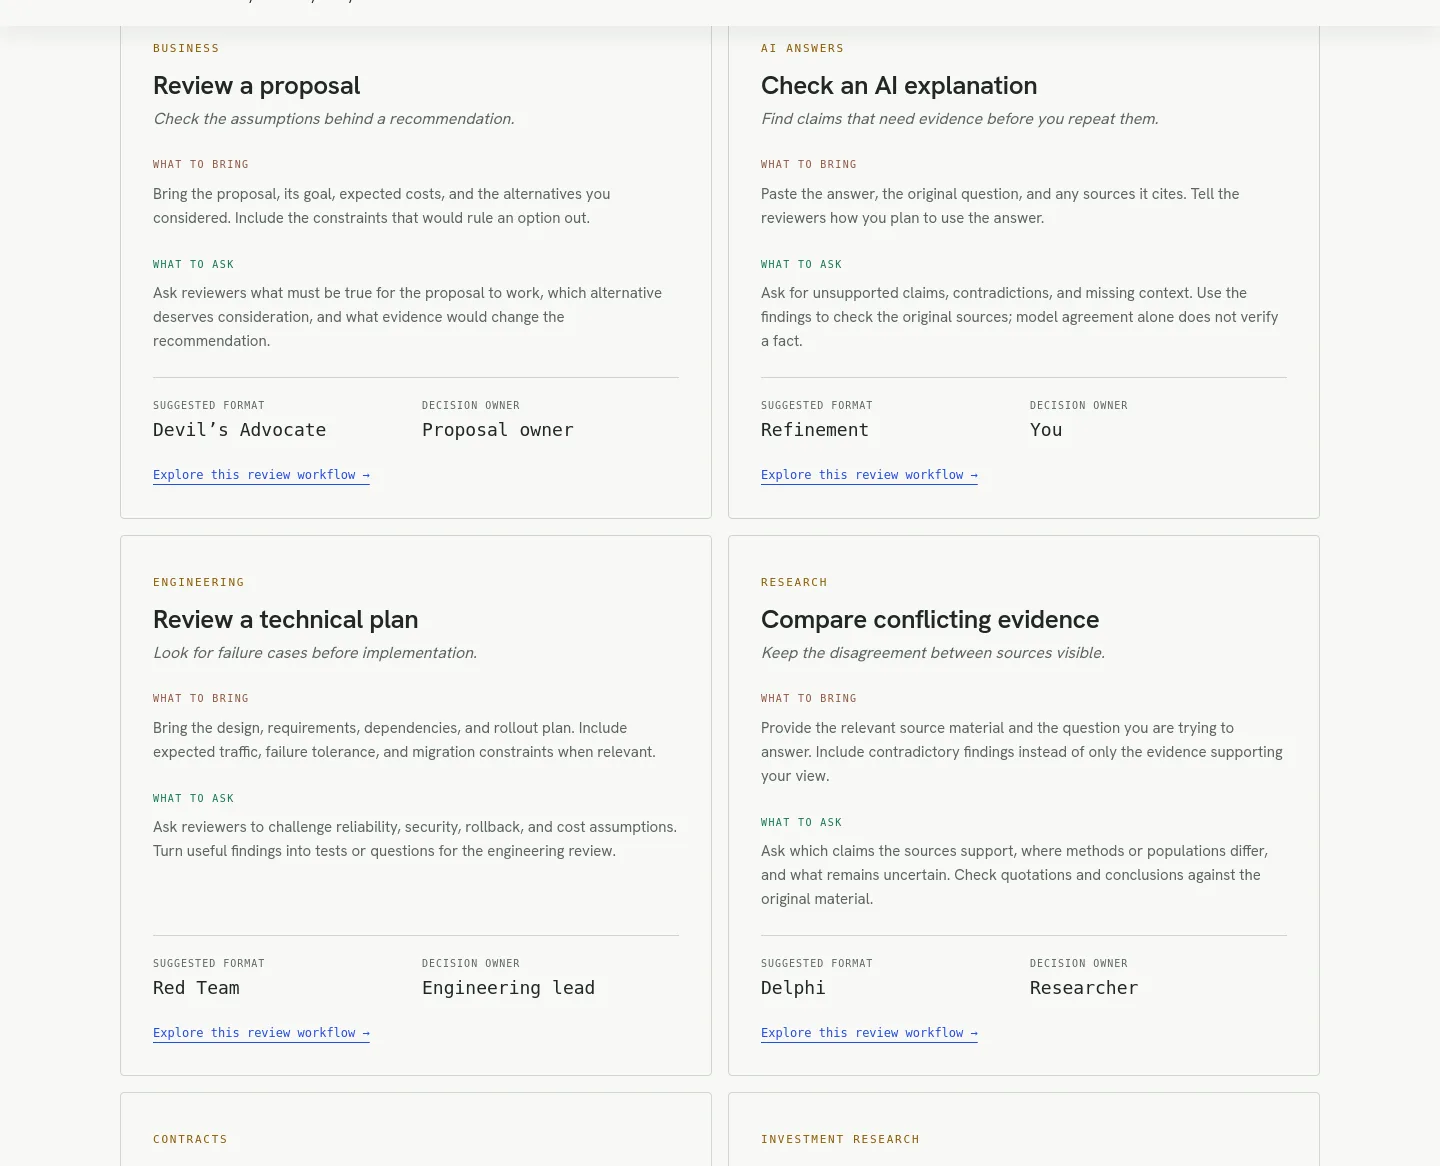Click the 'ENGINEERING' category label
This screenshot has height=1166, width=1440.
199,582
